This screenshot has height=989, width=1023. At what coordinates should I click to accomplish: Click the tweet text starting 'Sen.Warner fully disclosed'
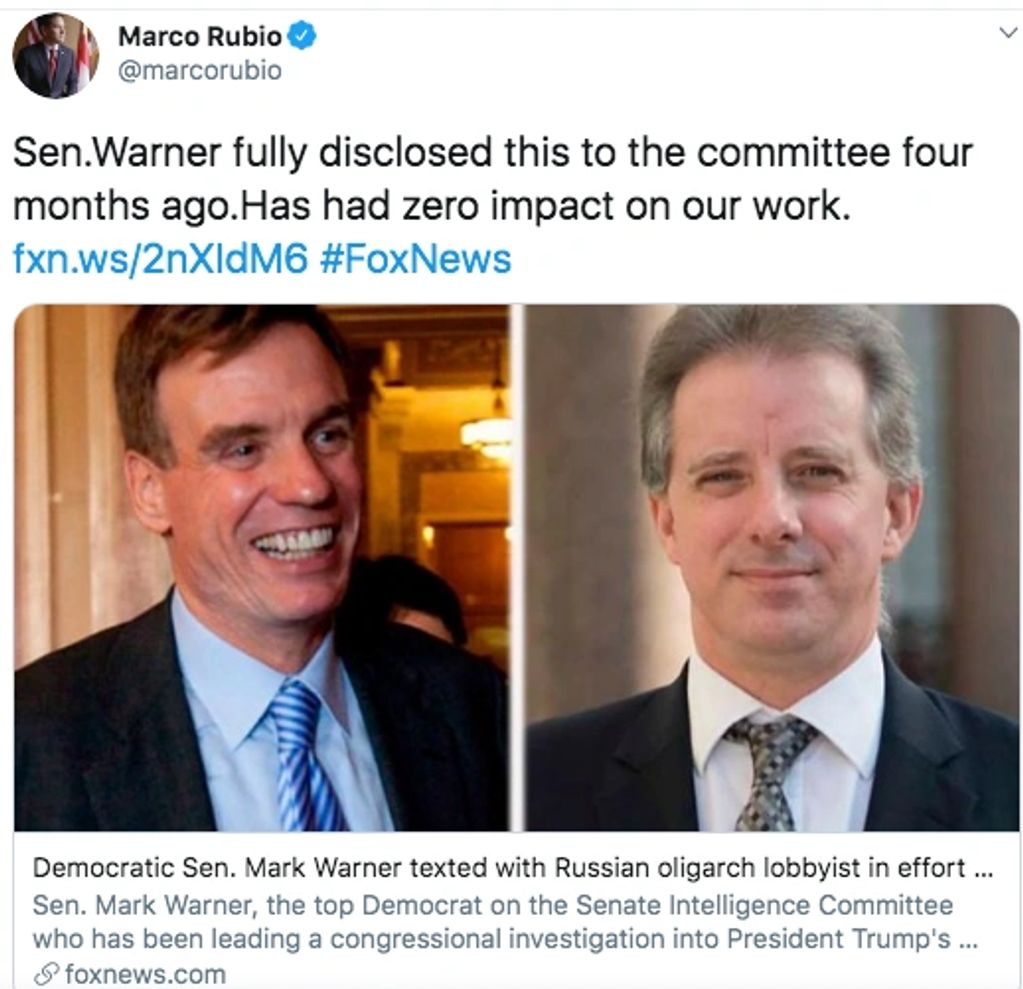pos(493,153)
